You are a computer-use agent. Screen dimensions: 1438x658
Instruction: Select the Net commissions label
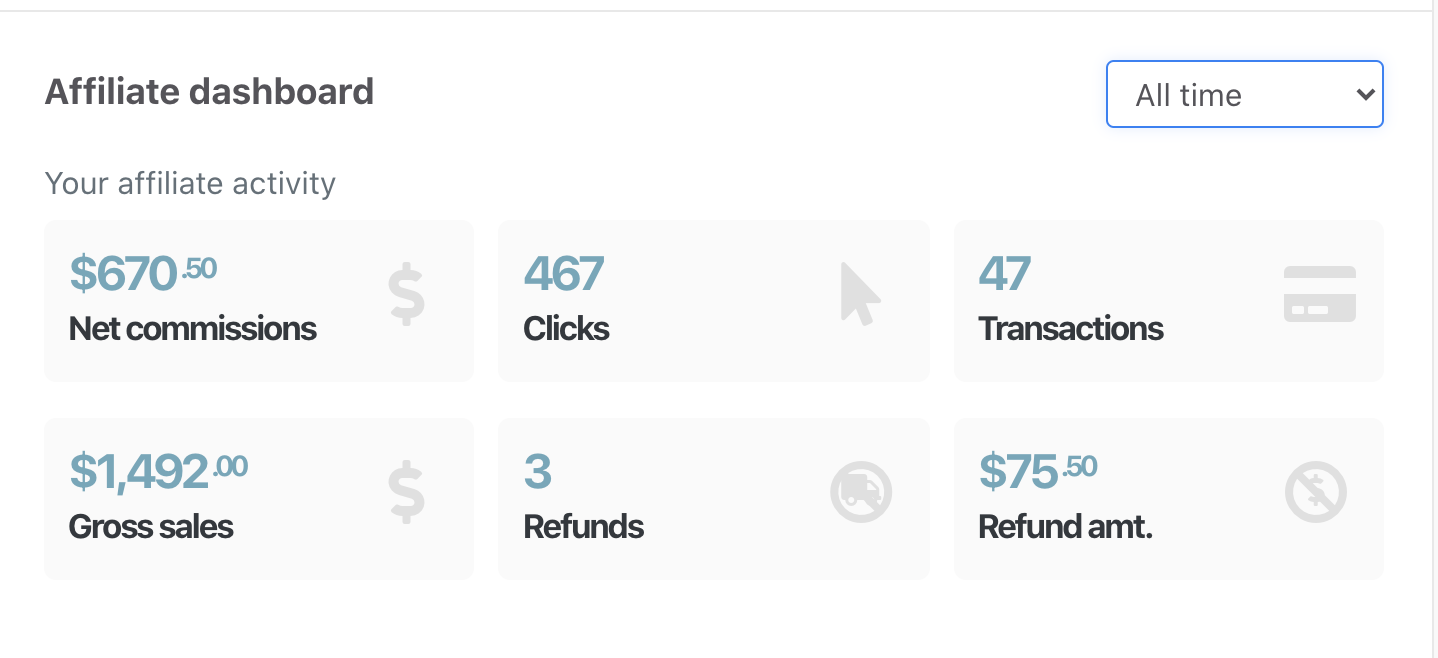pyautogui.click(x=193, y=329)
